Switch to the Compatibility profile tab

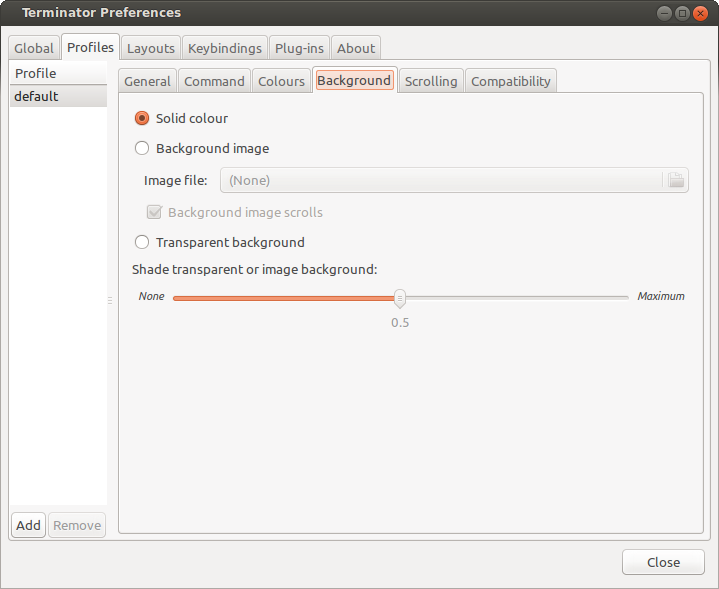coord(511,81)
